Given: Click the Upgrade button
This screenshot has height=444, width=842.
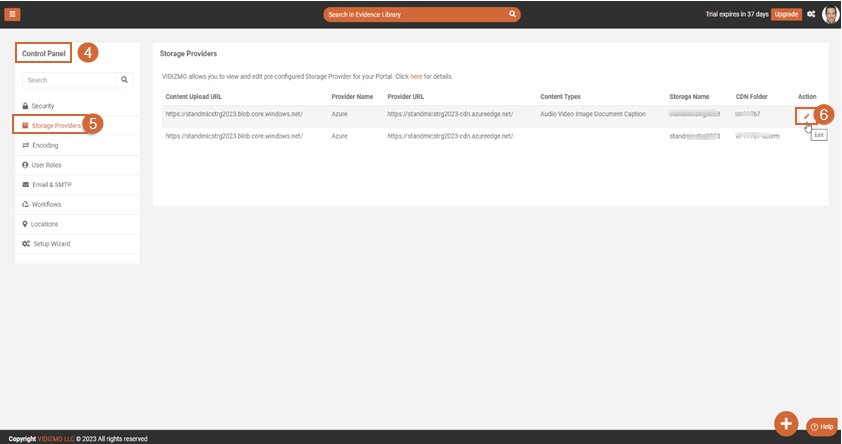Looking at the screenshot, I should coord(786,15).
